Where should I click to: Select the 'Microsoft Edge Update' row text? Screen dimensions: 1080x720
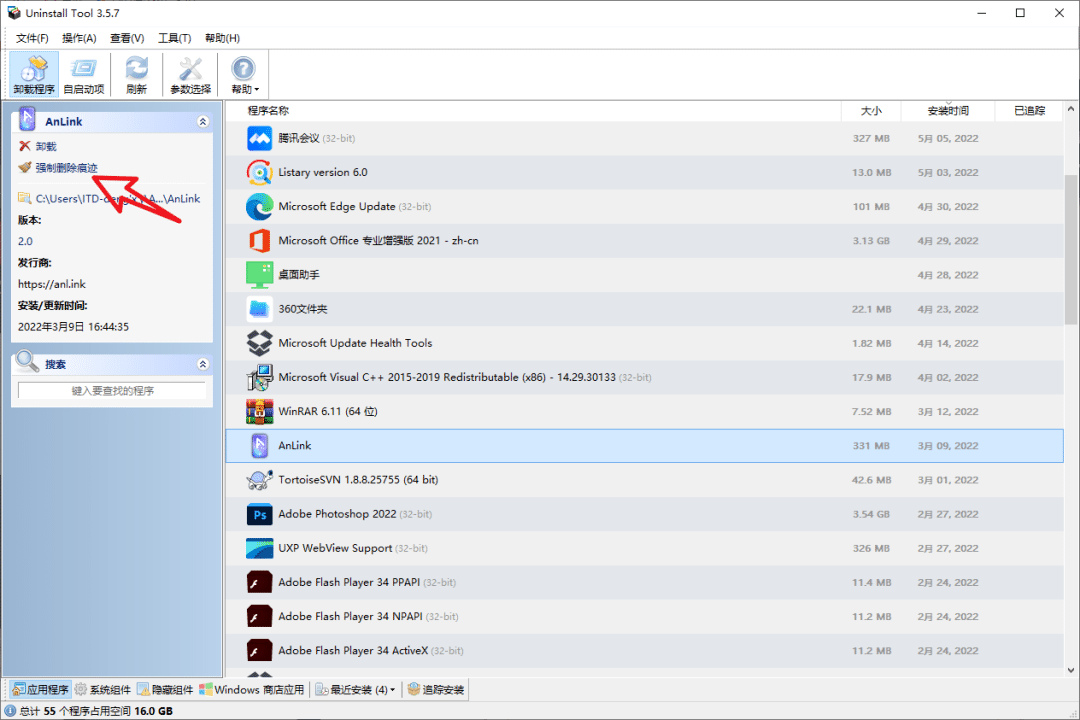pyautogui.click(x=337, y=206)
